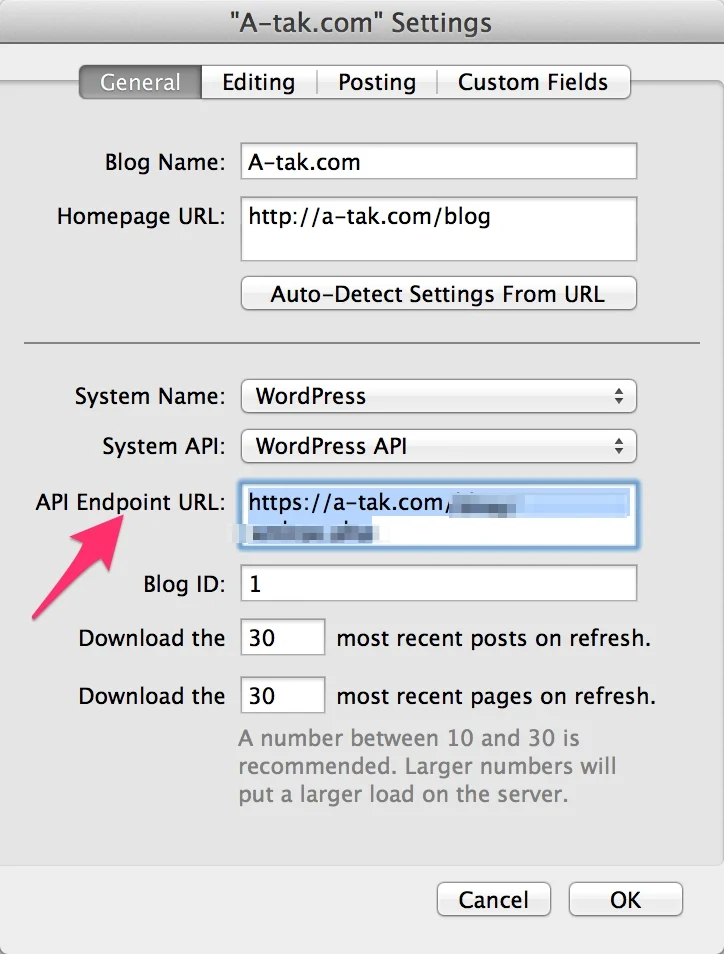
Task: Click the recent posts count field
Action: tap(283, 638)
